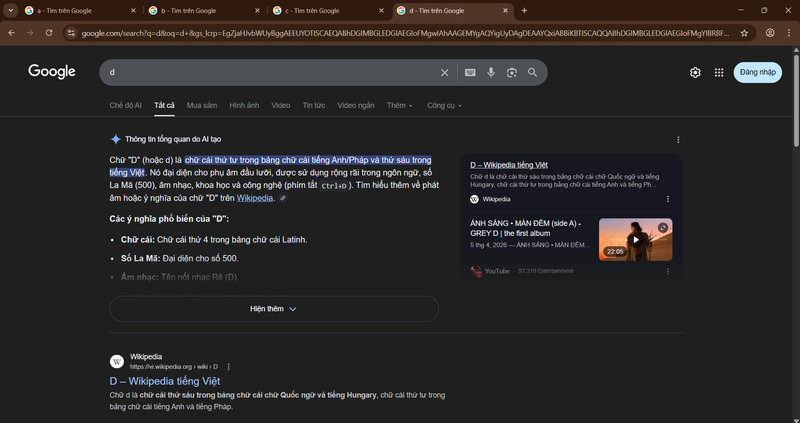The height and width of the screenshot is (423, 800).
Task: Open the on-screen keyboard input tool
Action: click(470, 72)
